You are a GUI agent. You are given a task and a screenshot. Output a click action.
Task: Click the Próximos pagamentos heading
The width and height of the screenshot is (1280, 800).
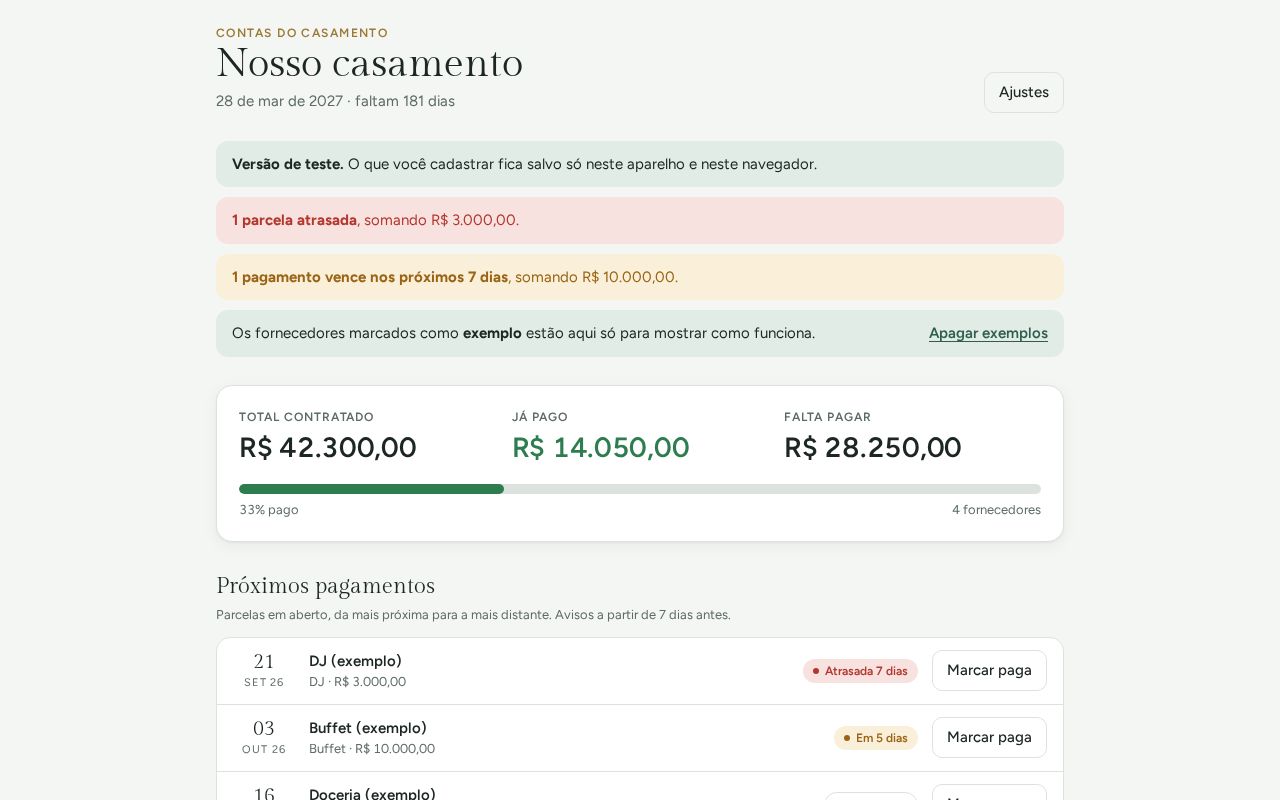pyautogui.click(x=325, y=586)
